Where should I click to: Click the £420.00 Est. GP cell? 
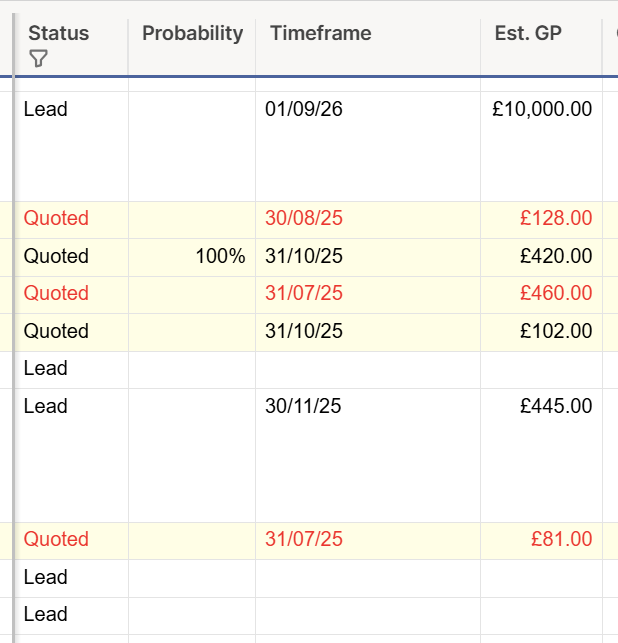pos(541,258)
